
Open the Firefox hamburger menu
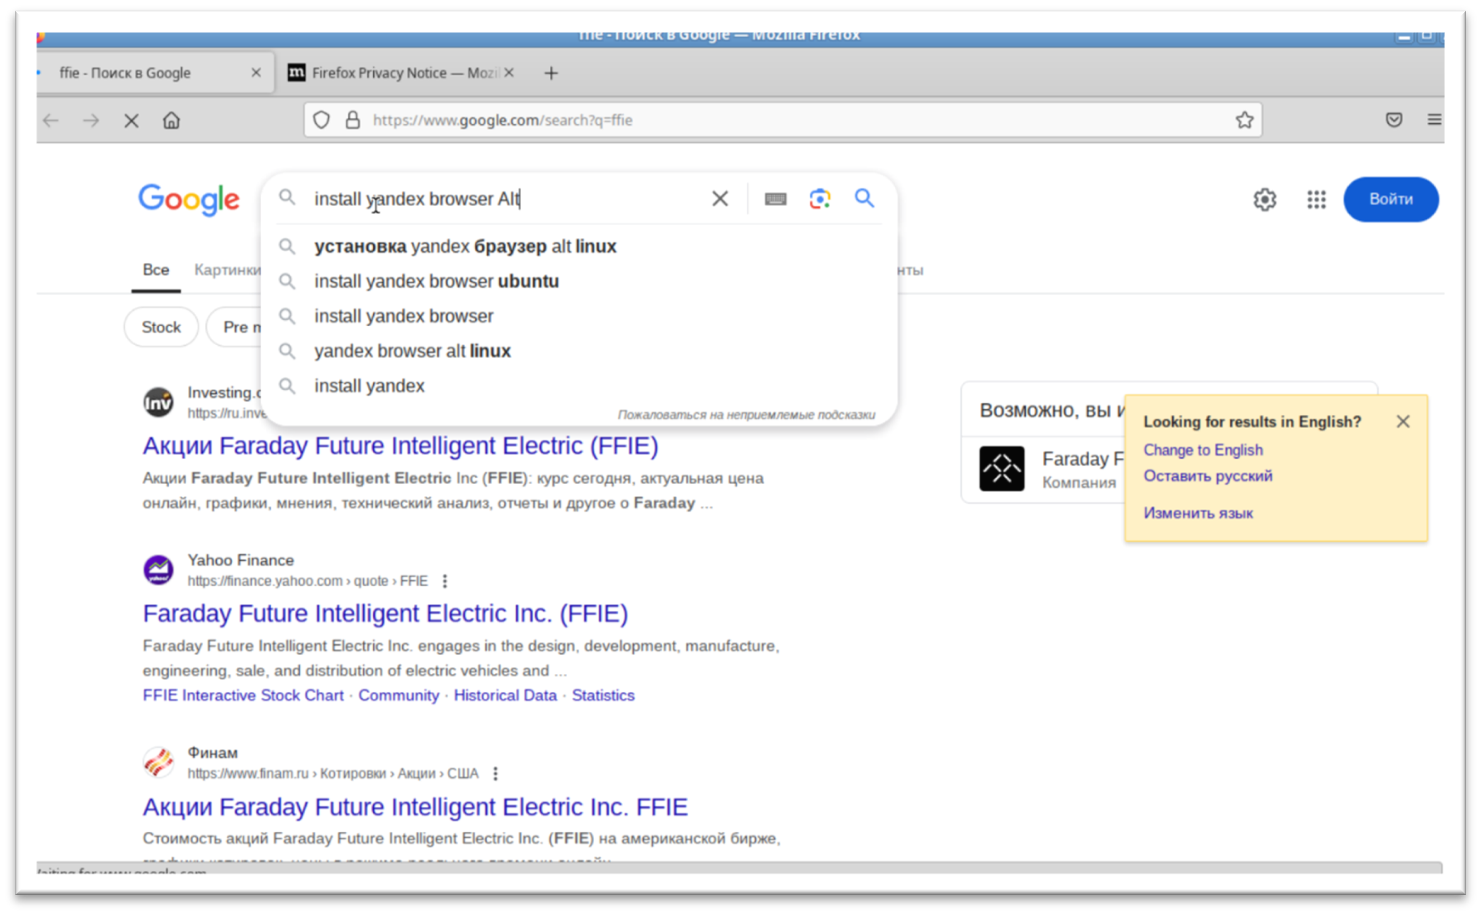[1433, 120]
